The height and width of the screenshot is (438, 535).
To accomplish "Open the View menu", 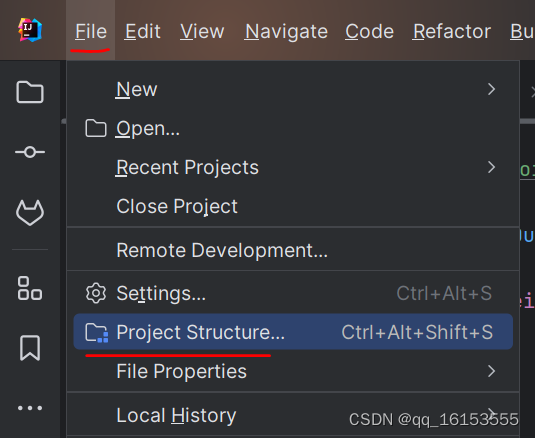I will [x=202, y=31].
